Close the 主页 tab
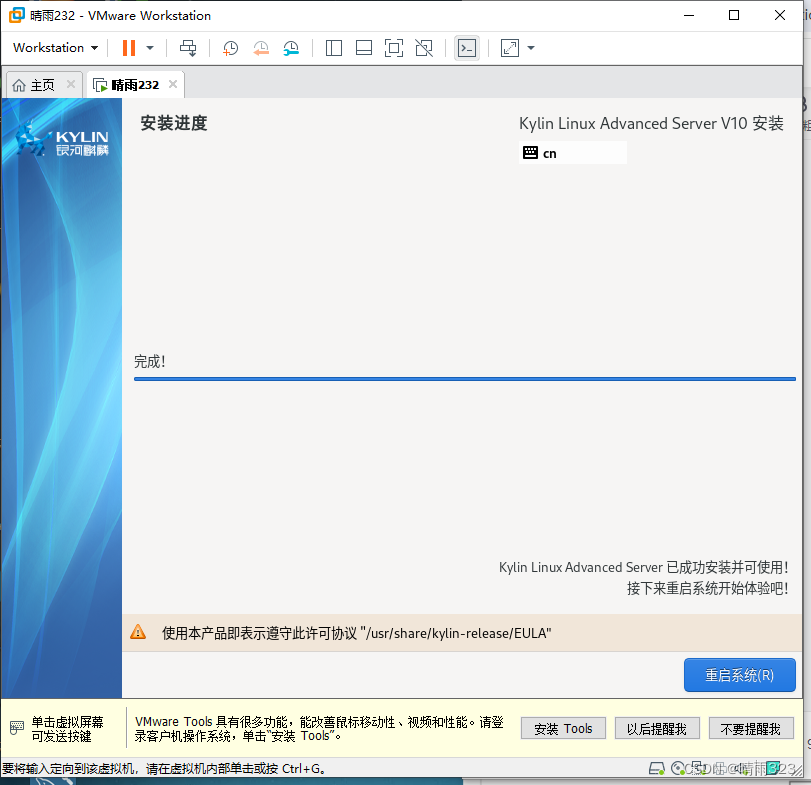 pos(71,84)
